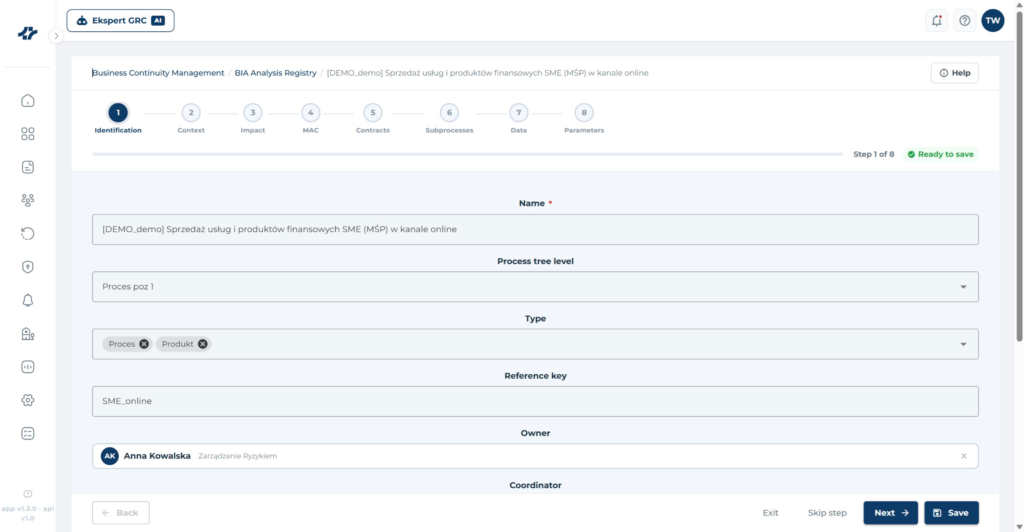Image resolution: width=1024 pixels, height=532 pixels.
Task: Click the Next button
Action: (x=891, y=513)
